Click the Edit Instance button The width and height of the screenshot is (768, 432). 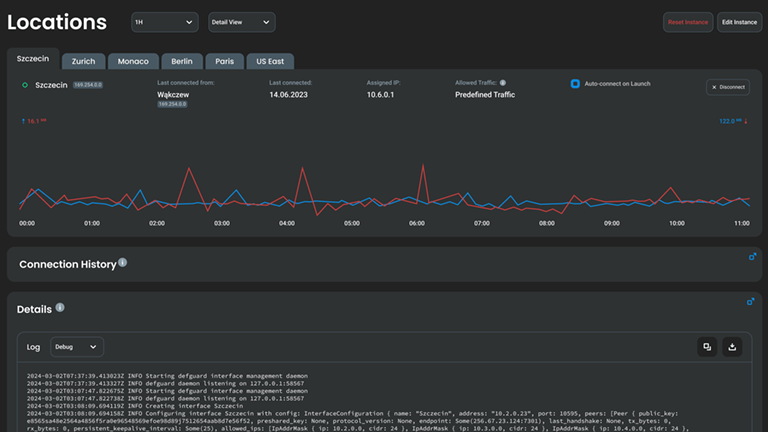coord(739,22)
